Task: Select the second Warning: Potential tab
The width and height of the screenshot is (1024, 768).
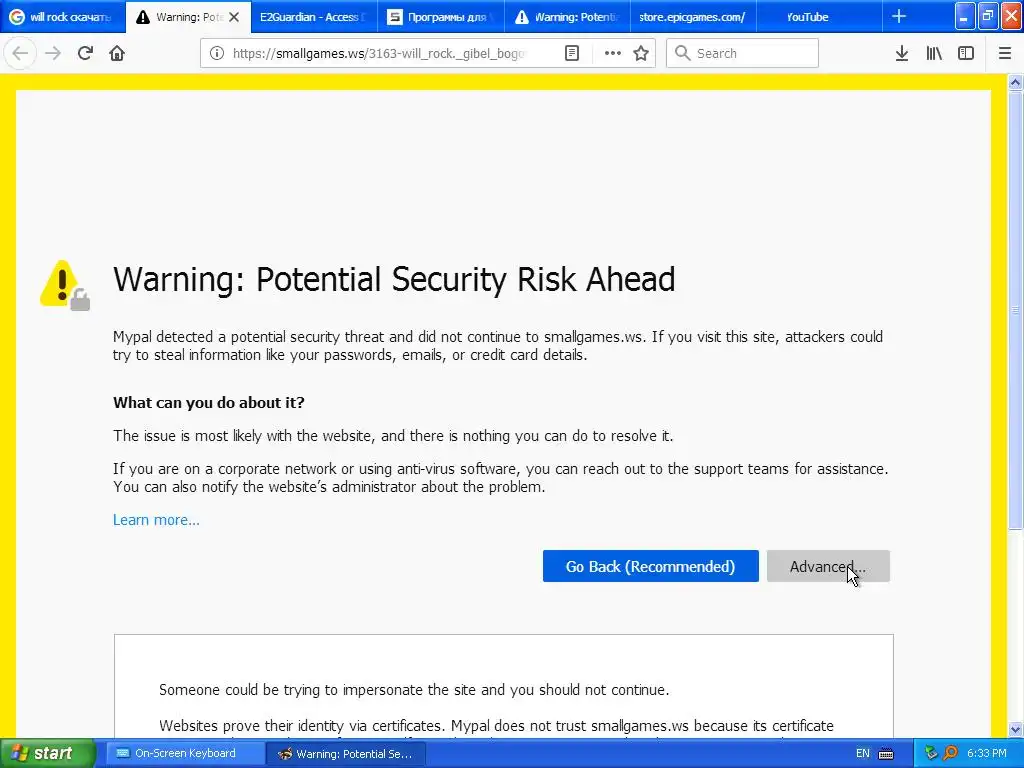Action: [x=567, y=17]
